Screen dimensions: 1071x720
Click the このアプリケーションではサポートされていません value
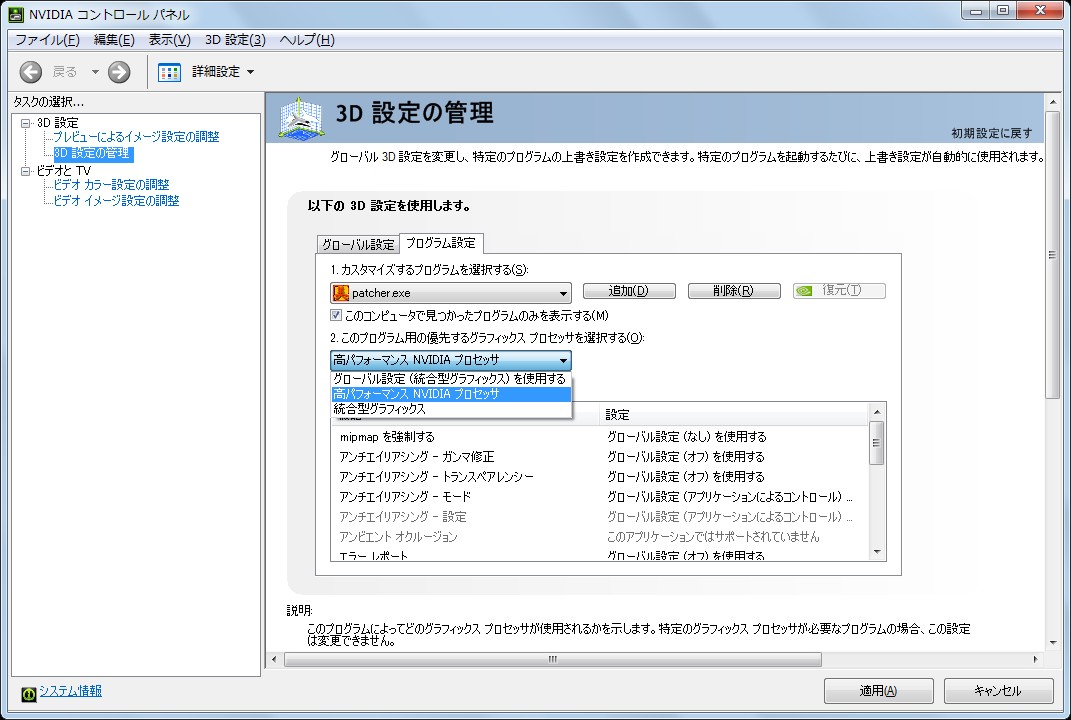pos(713,536)
